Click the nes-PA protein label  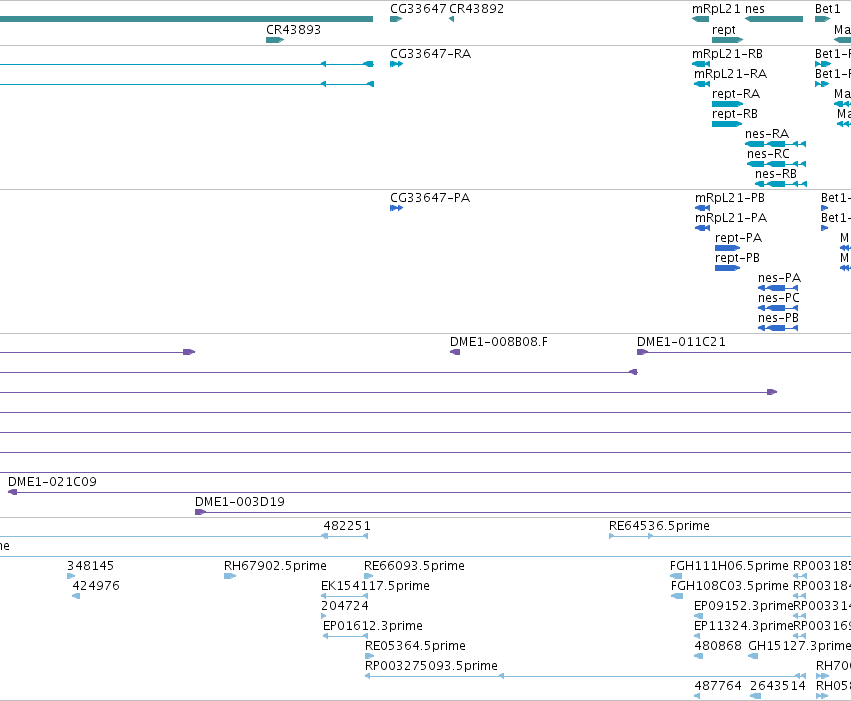(x=779, y=278)
